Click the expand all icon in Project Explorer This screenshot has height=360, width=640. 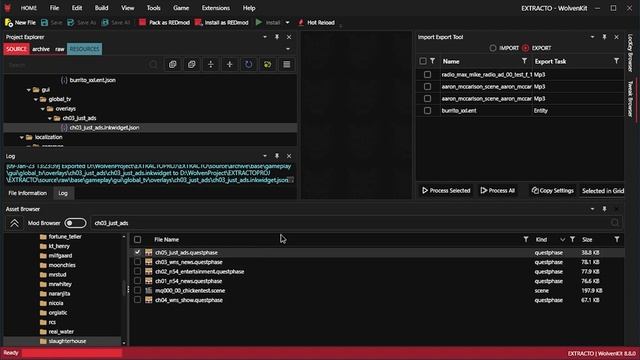pyautogui.click(x=173, y=64)
